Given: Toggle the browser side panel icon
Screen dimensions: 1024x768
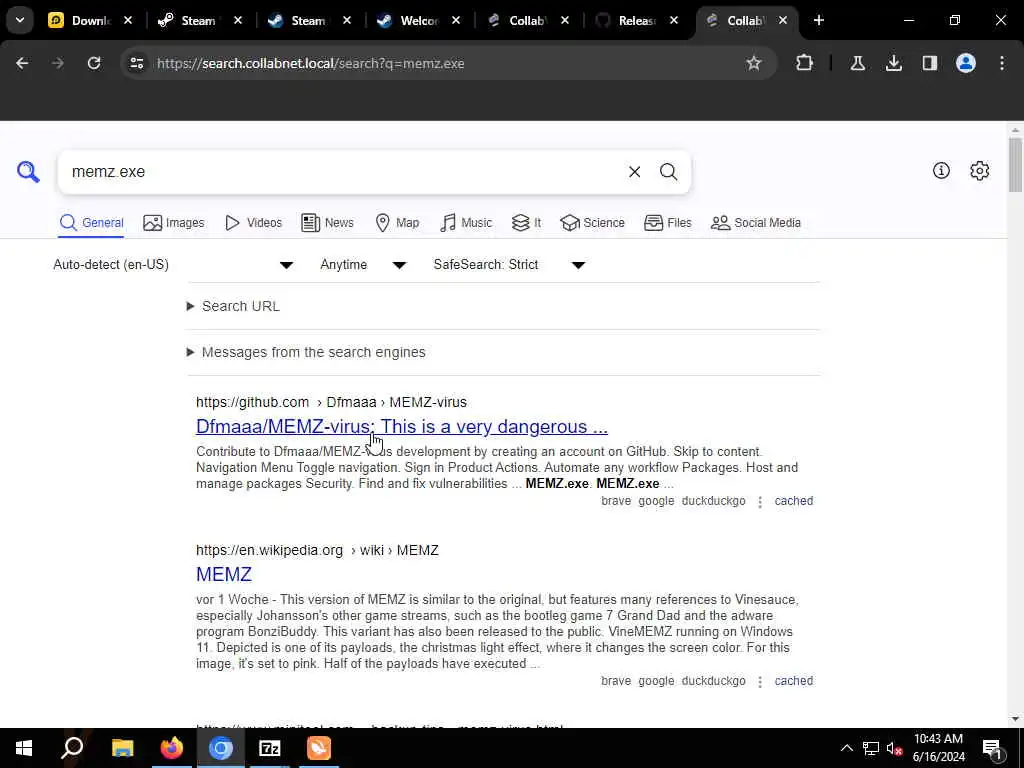Looking at the screenshot, I should point(929,63).
